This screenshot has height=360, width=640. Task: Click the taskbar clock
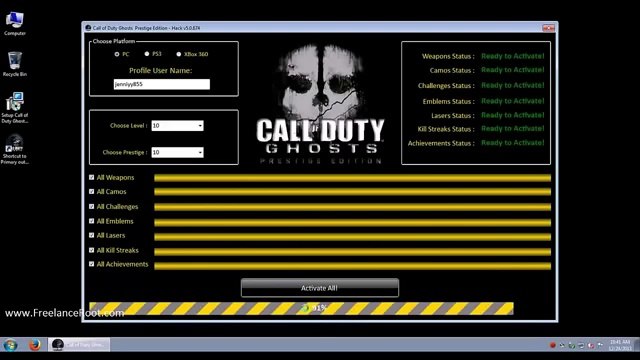point(620,345)
